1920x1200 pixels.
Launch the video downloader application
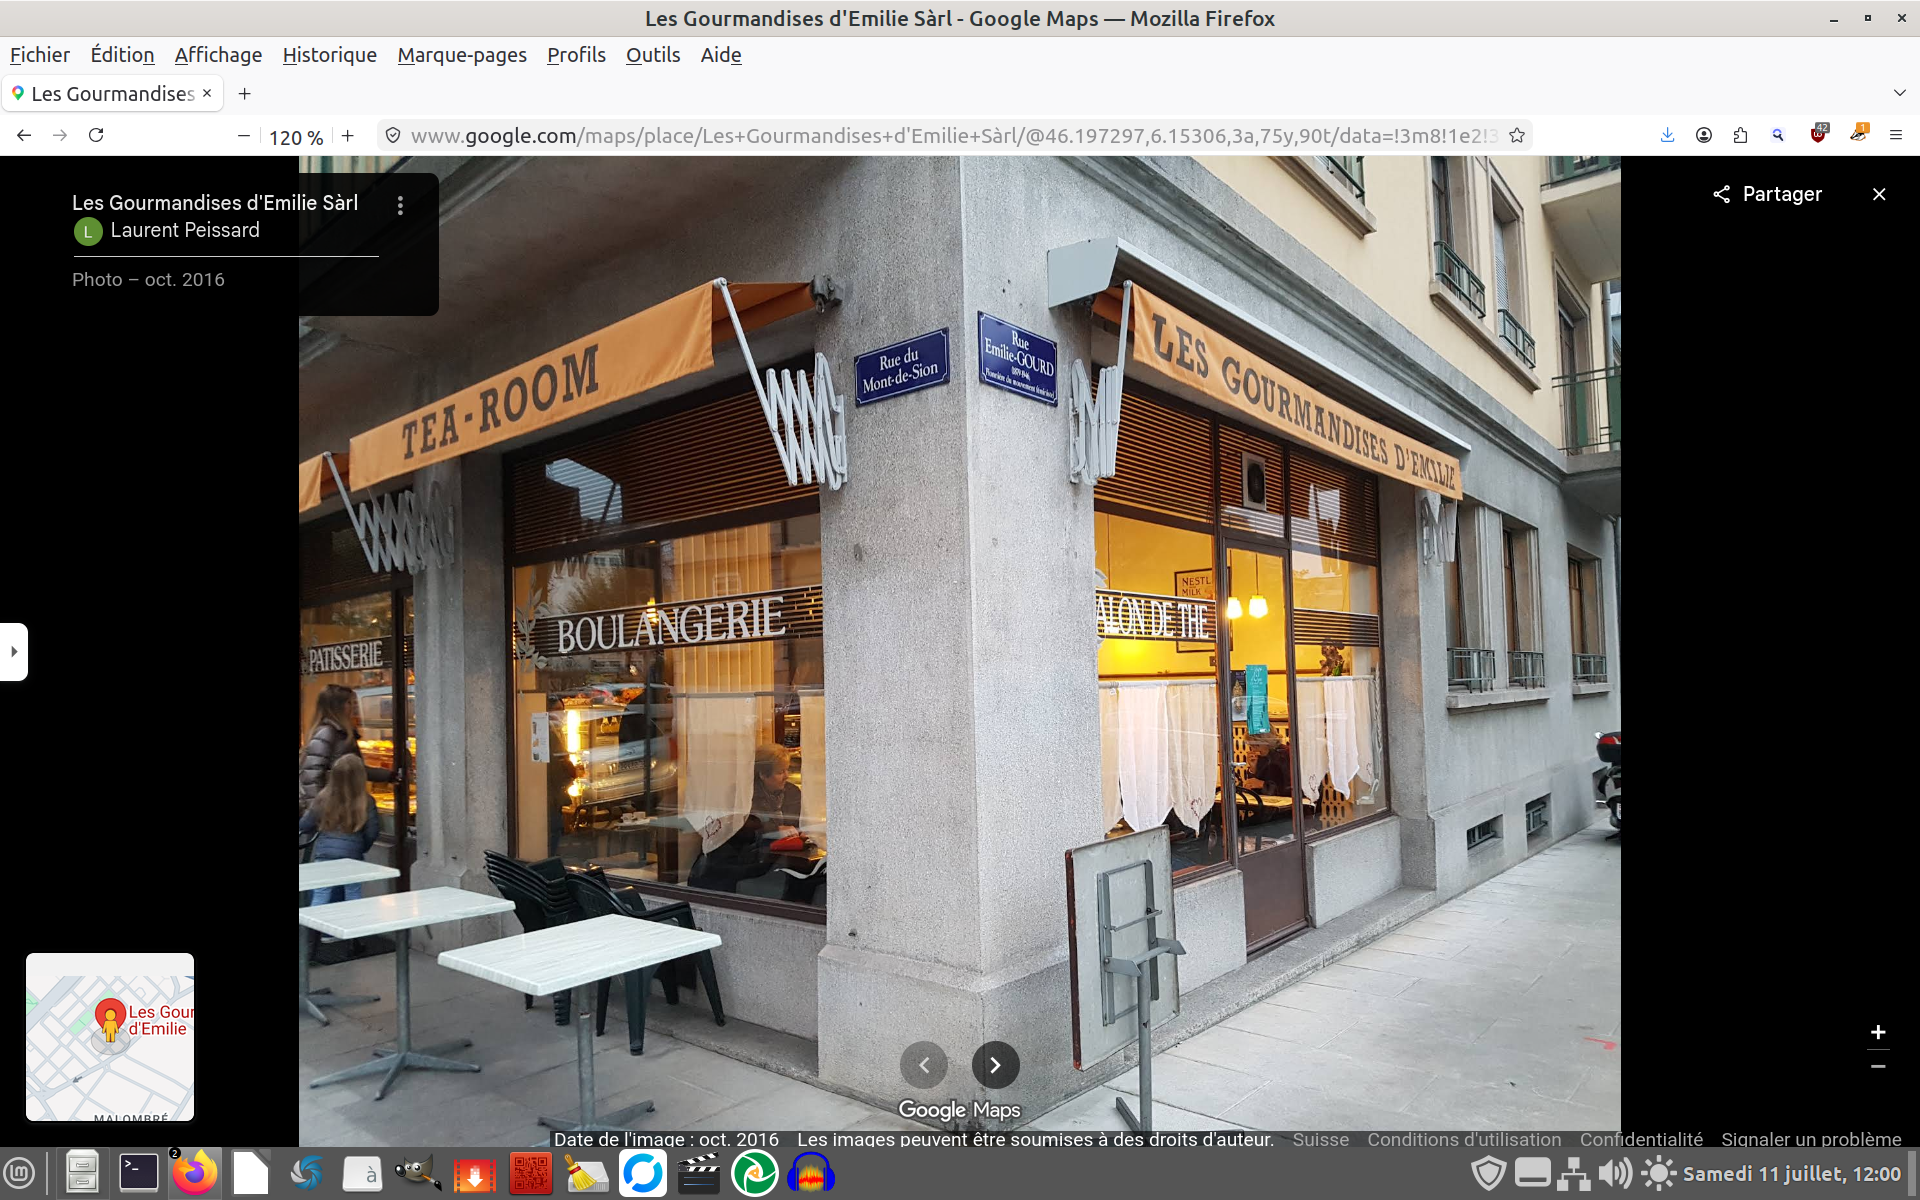(474, 1174)
